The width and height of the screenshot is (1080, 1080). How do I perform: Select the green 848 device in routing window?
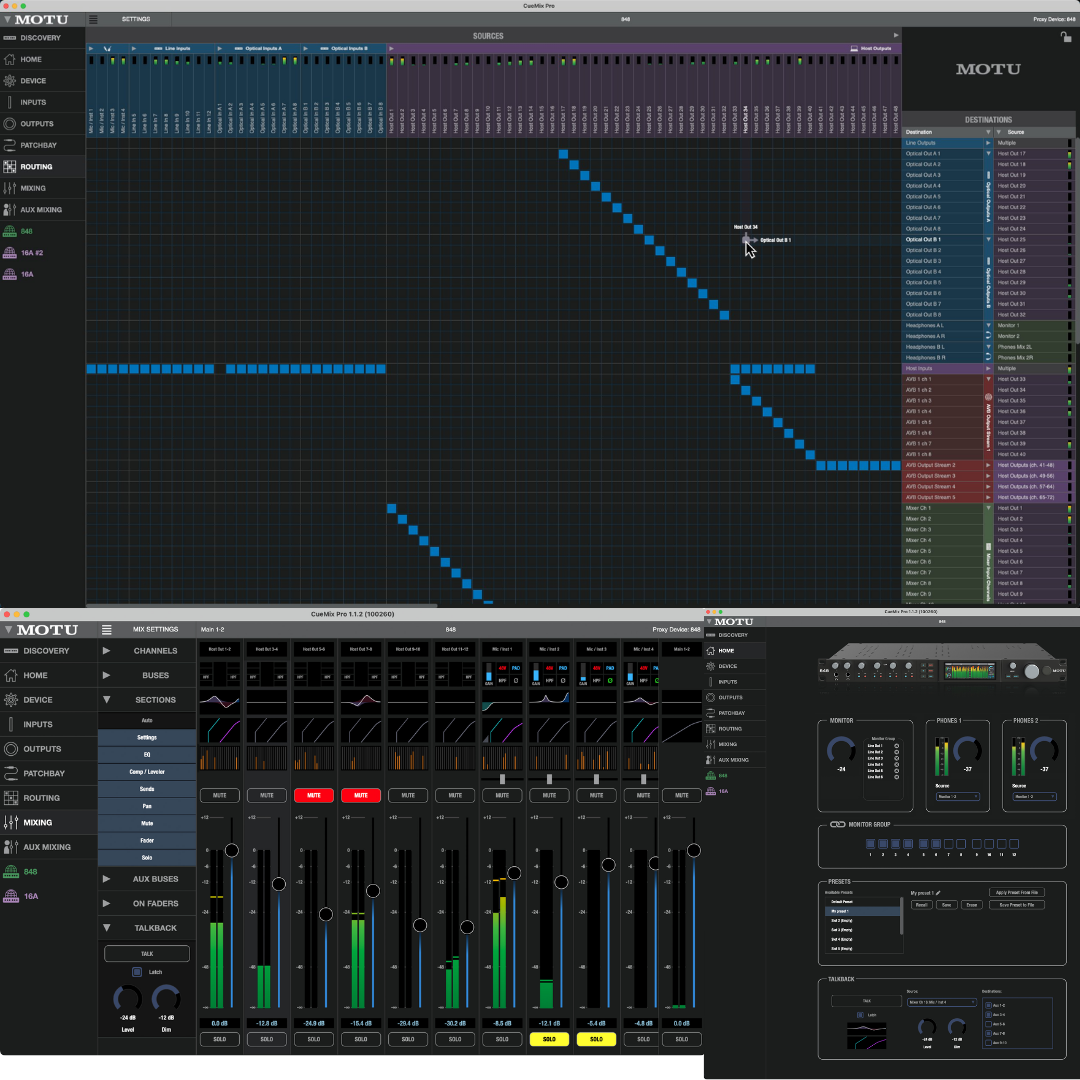pos(43,231)
